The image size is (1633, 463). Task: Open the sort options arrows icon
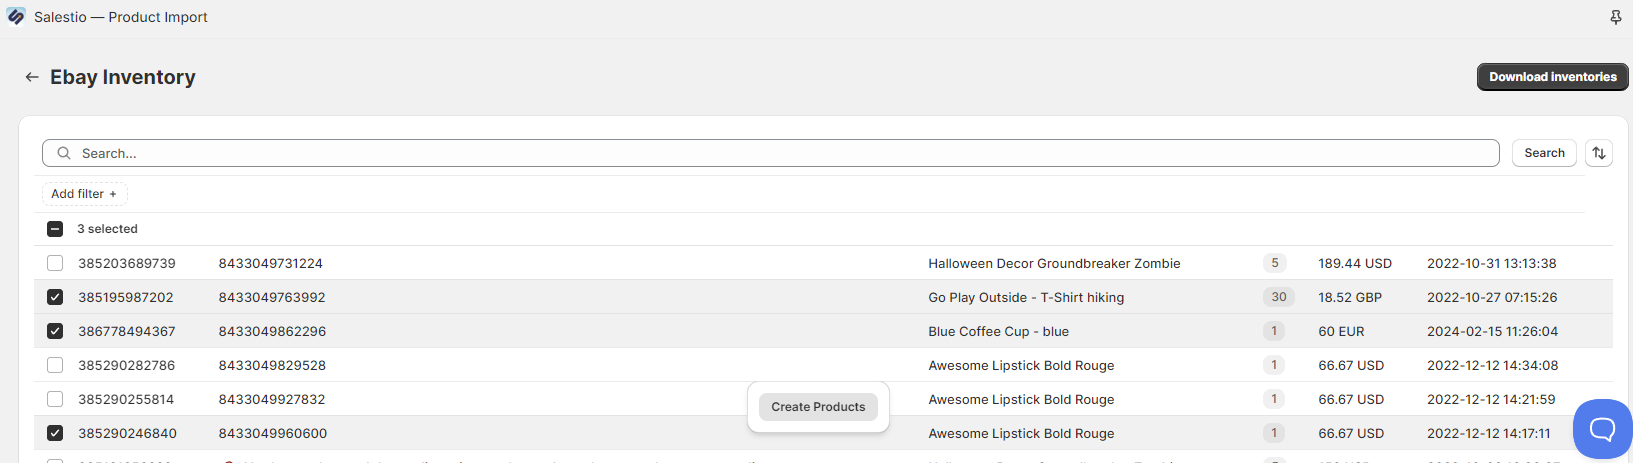click(x=1599, y=153)
